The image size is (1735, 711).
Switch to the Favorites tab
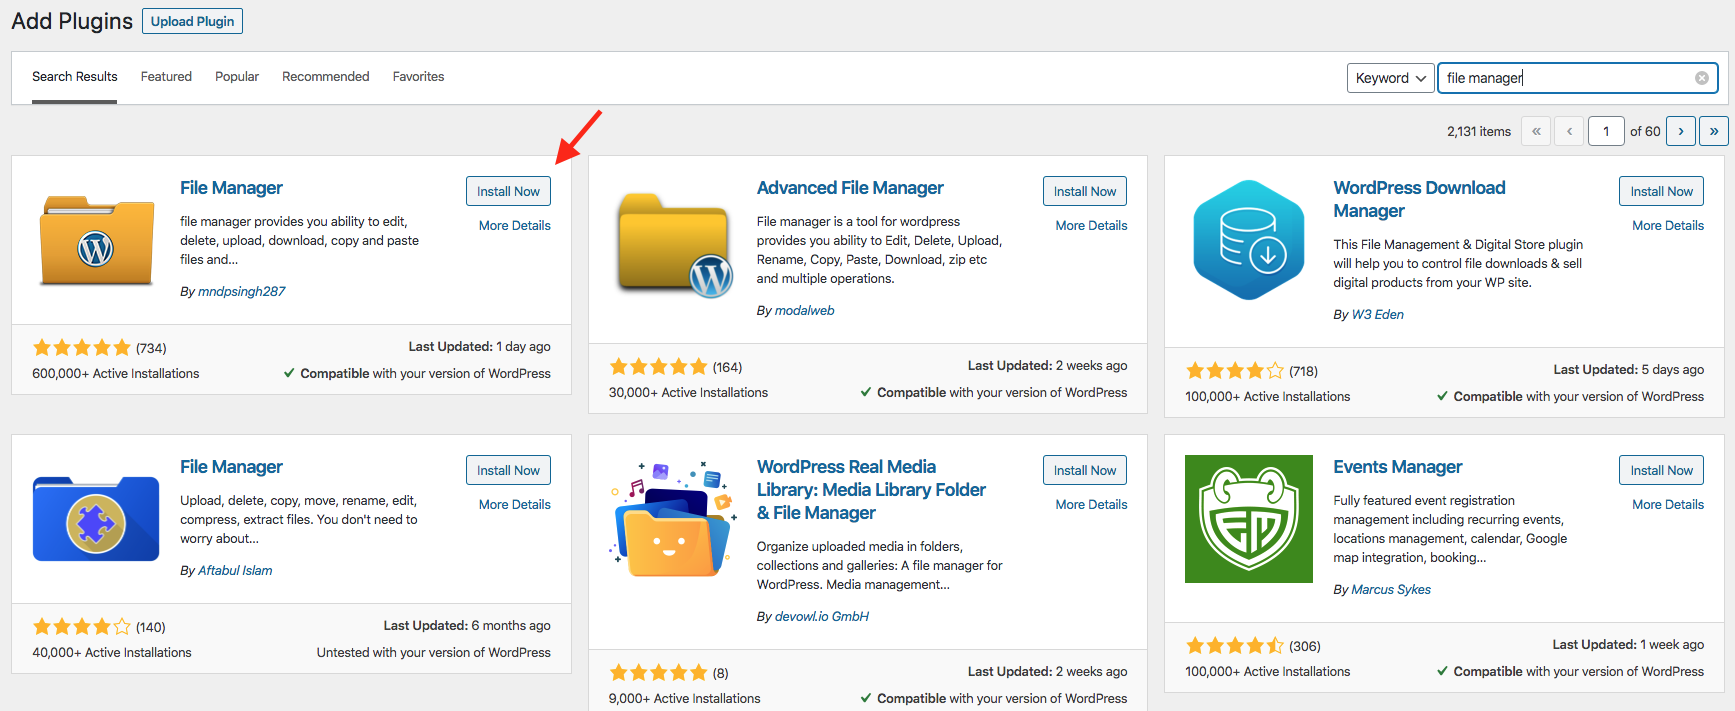pos(418,77)
